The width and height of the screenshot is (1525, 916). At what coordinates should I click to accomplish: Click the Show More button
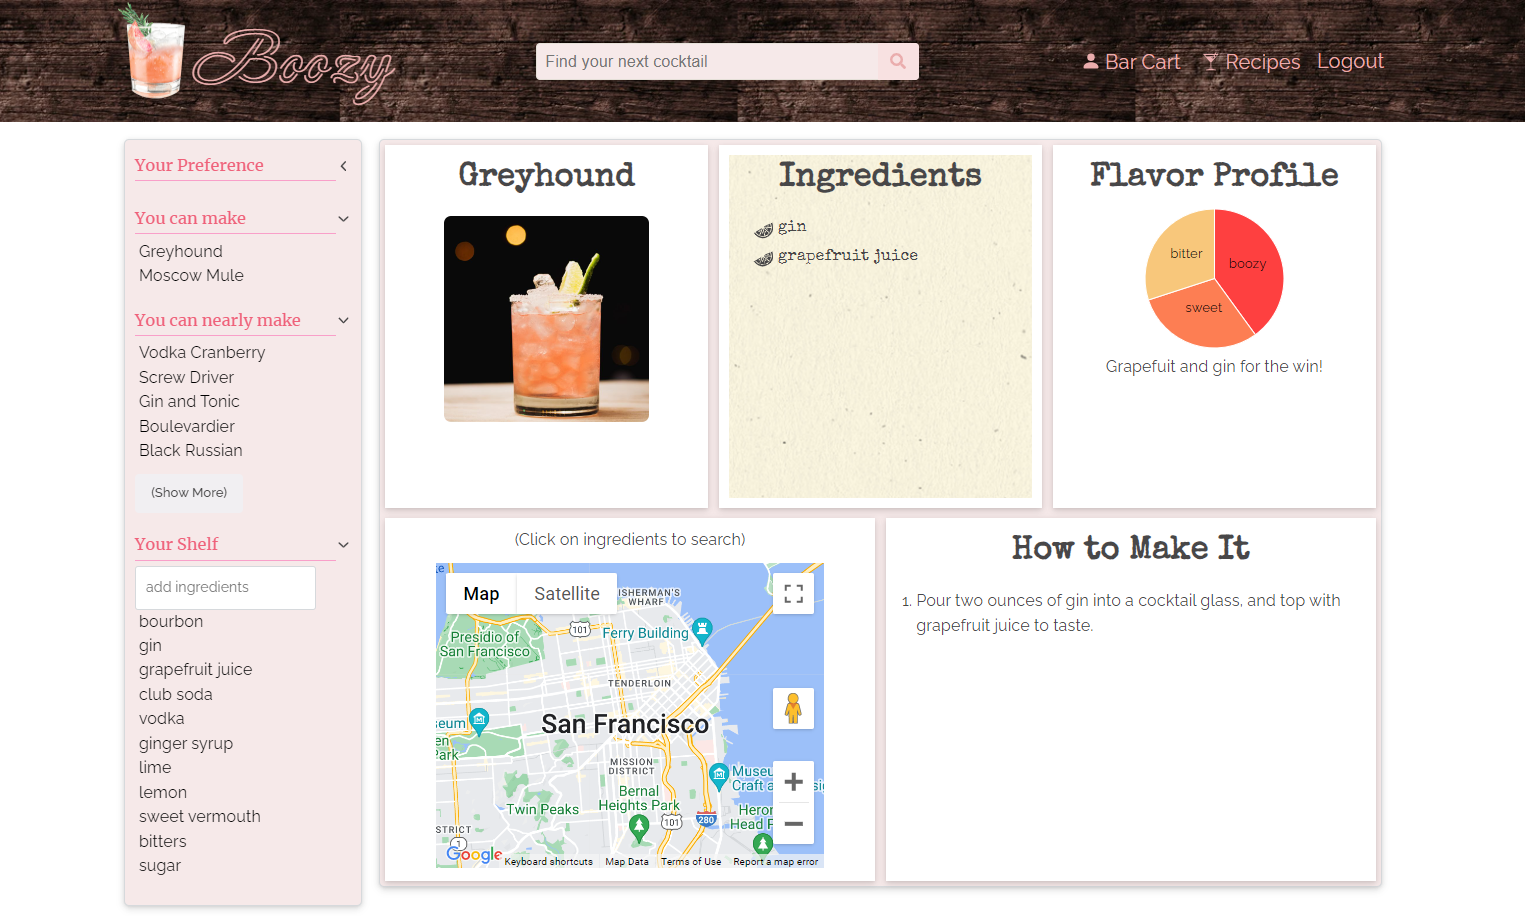click(x=189, y=493)
